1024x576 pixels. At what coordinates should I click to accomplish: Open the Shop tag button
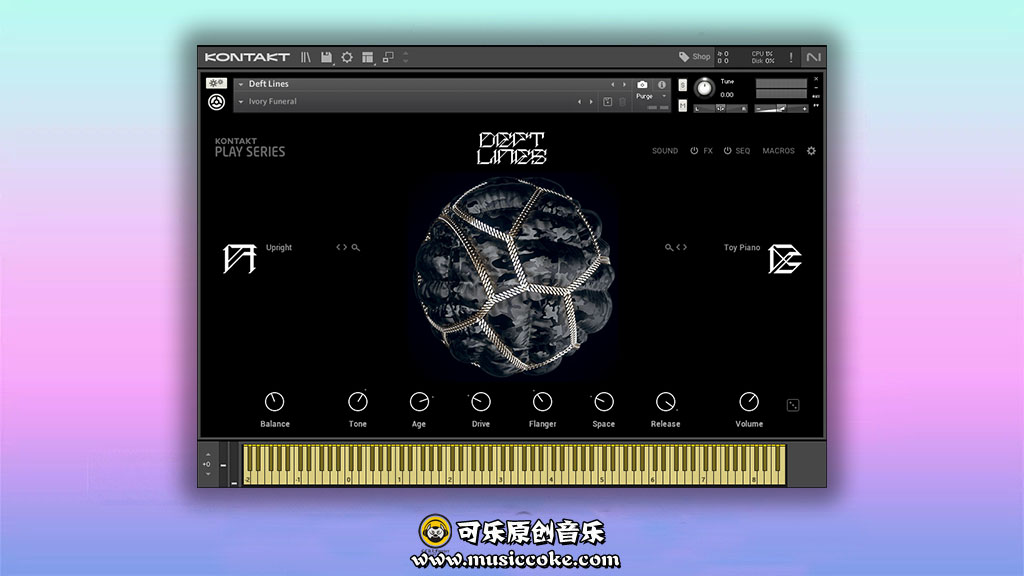[x=694, y=57]
